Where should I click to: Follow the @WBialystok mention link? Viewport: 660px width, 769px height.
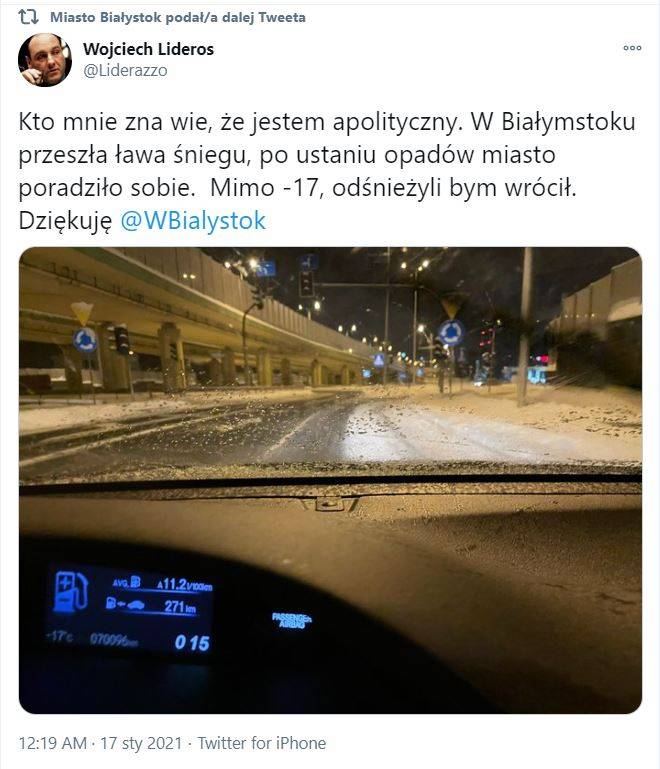pos(193,221)
